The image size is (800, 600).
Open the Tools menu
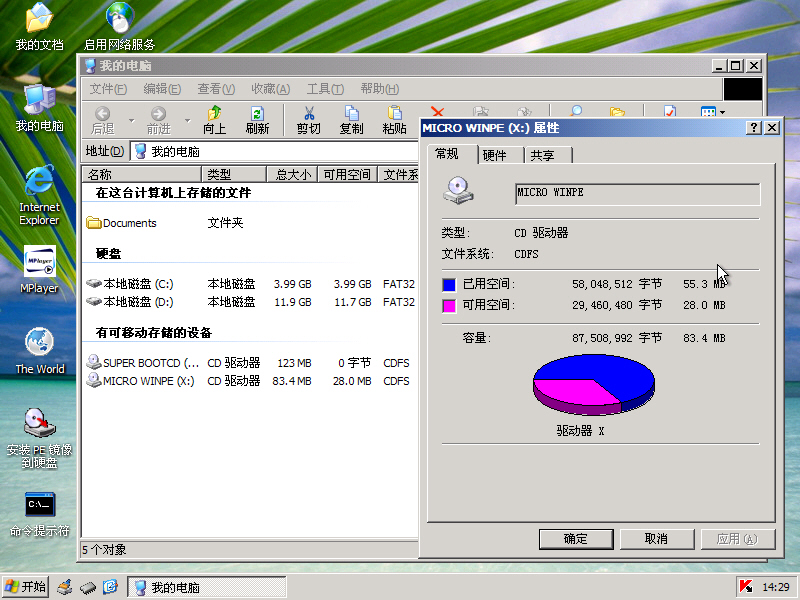tap(325, 89)
